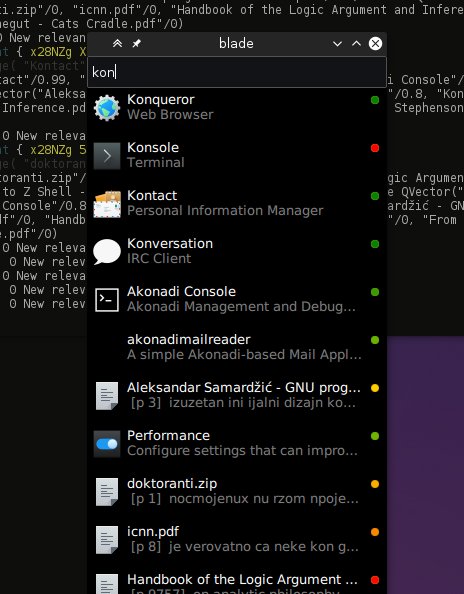This screenshot has width=464, height=594.
Task: Click the green dot beside Performance
Action: (375, 436)
